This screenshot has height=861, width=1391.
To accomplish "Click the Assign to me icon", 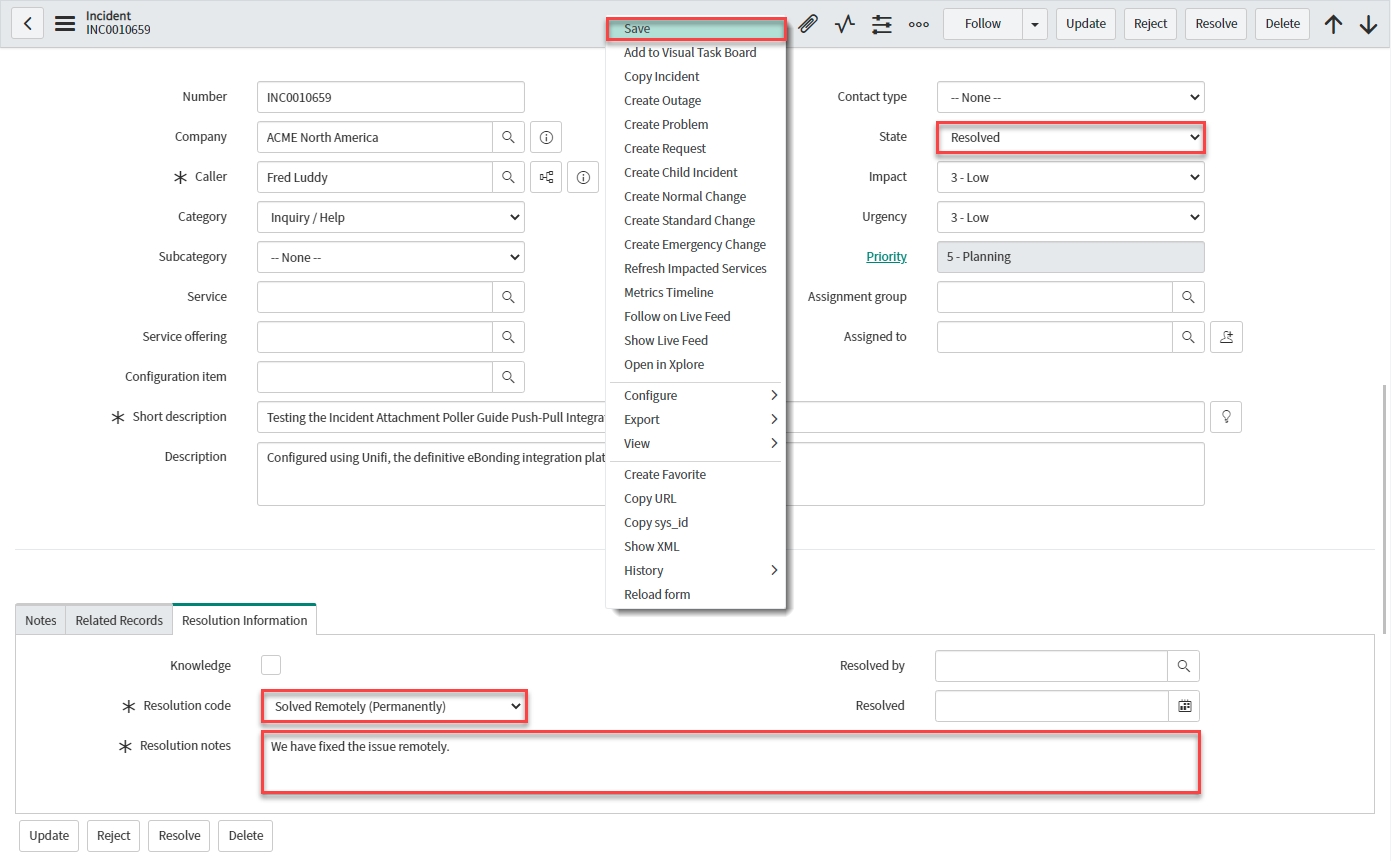I will 1226,337.
